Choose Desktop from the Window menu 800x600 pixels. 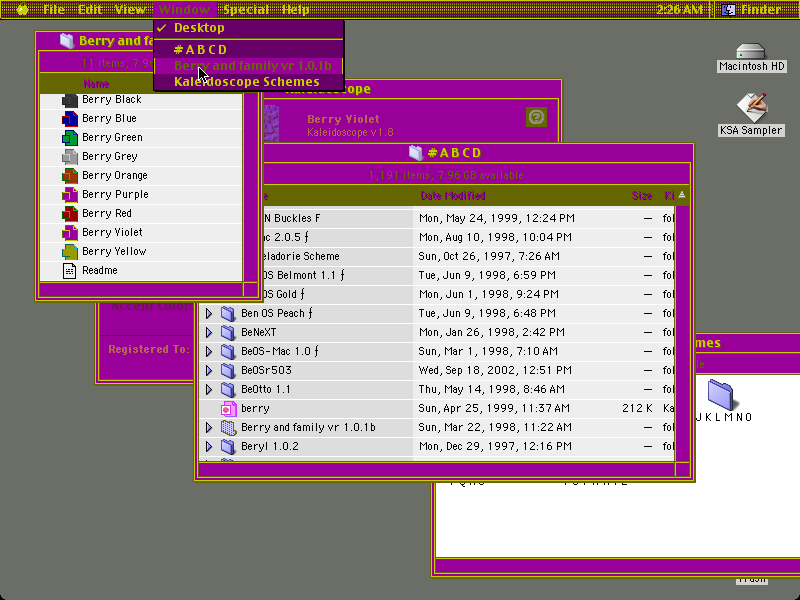pyautogui.click(x=249, y=28)
